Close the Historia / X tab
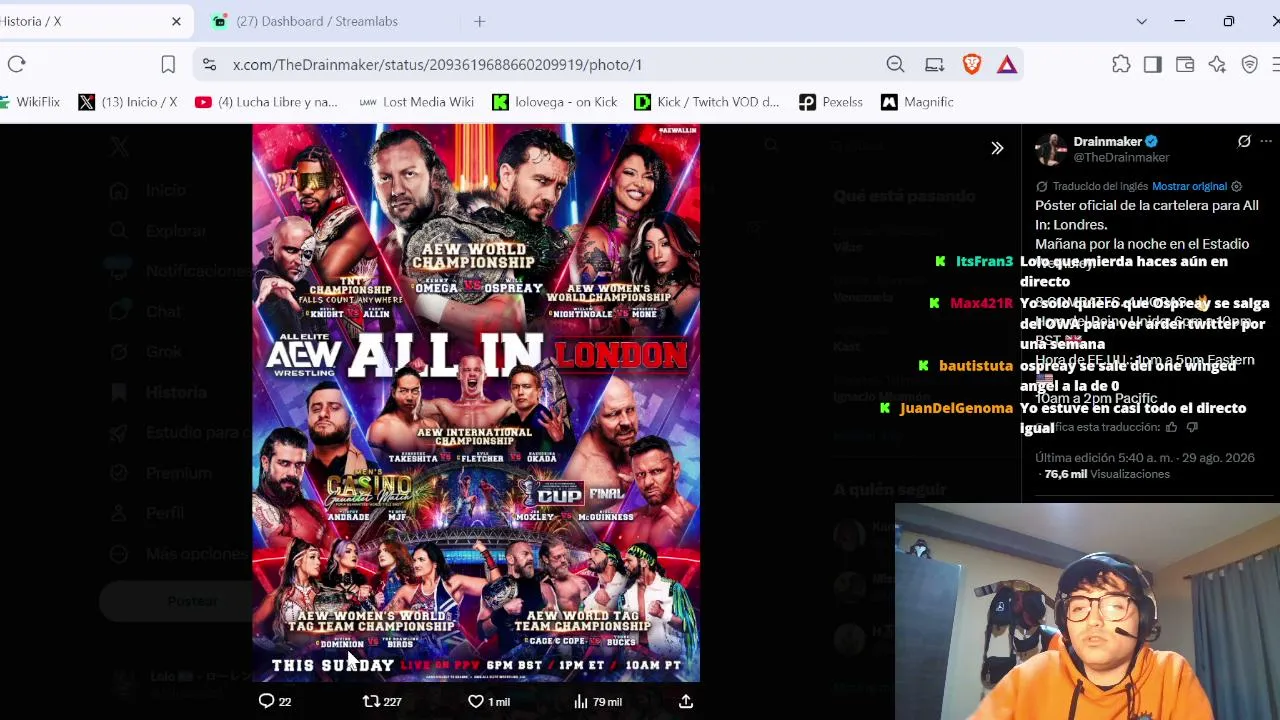This screenshot has width=1280, height=720. click(176, 21)
